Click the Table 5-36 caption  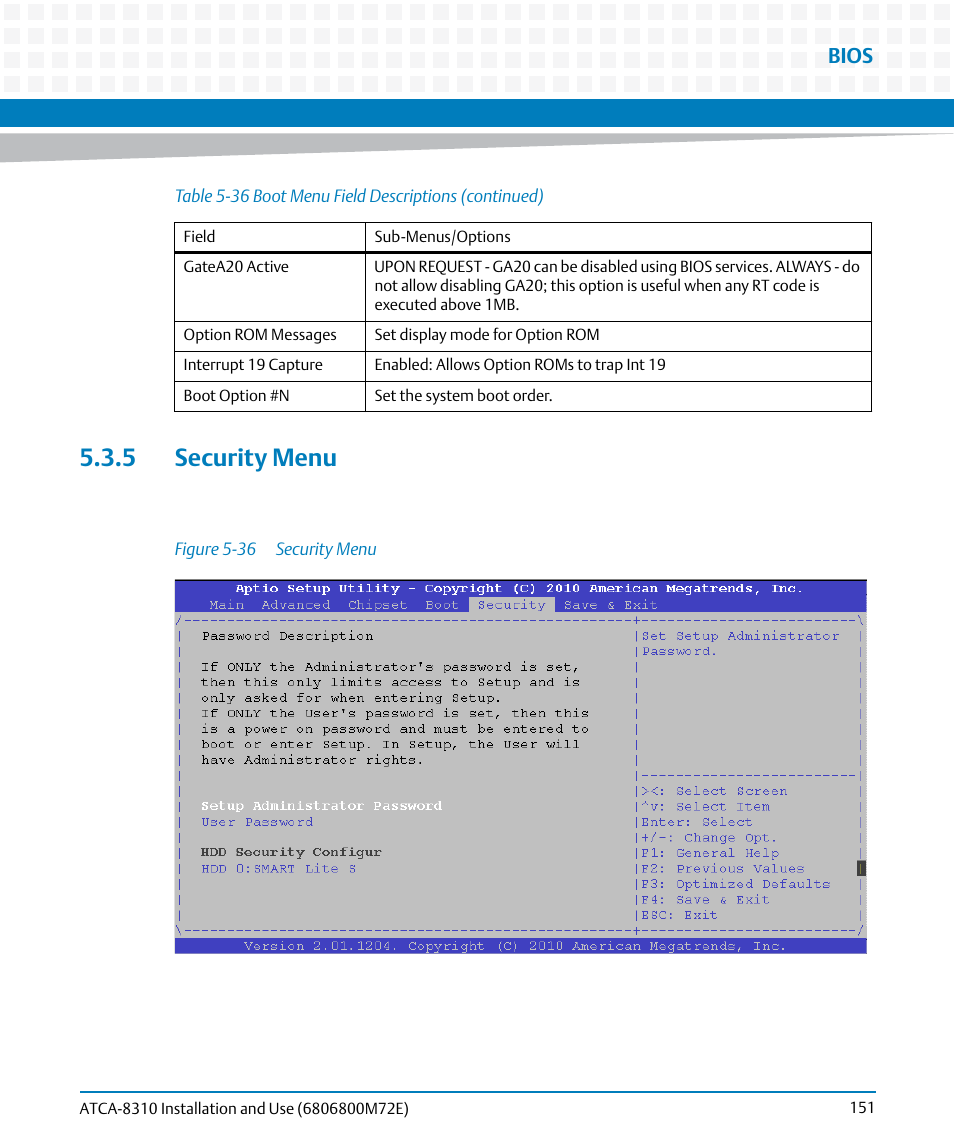[x=359, y=196]
